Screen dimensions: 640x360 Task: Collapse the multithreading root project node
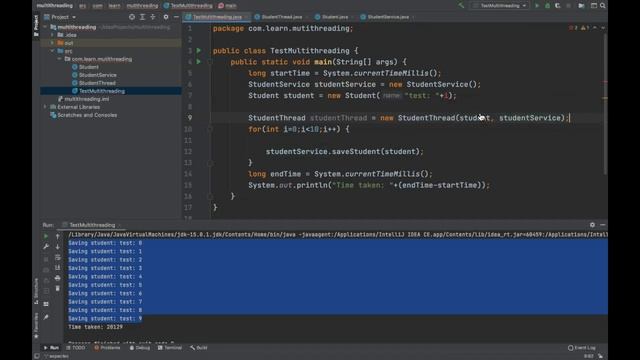coord(45,27)
